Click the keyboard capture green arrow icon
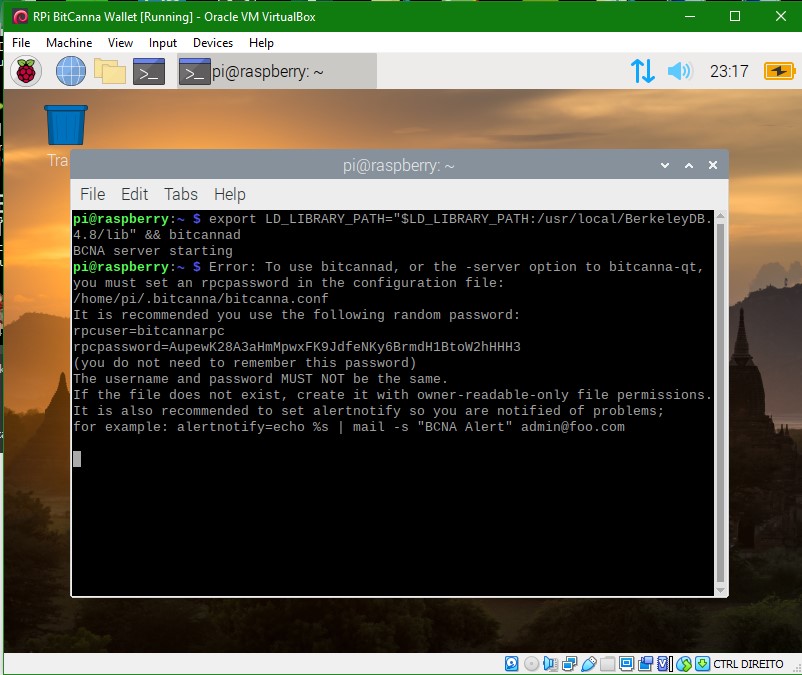Screen dimensions: 802x675 click(x=703, y=664)
